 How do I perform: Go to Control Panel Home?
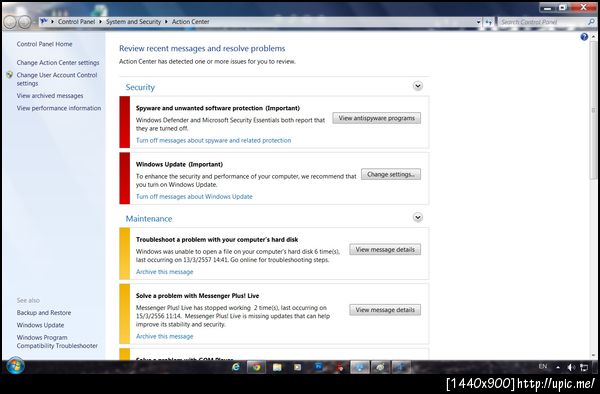tap(44, 44)
